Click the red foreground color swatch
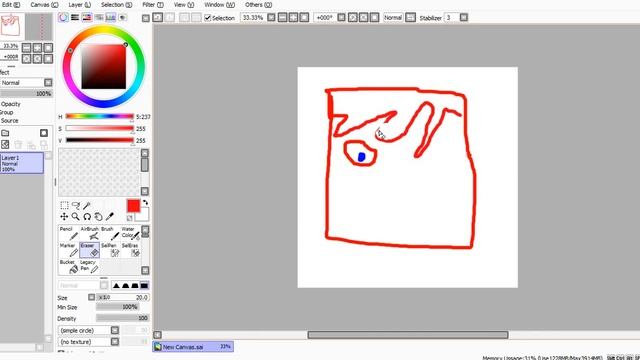 (133, 206)
